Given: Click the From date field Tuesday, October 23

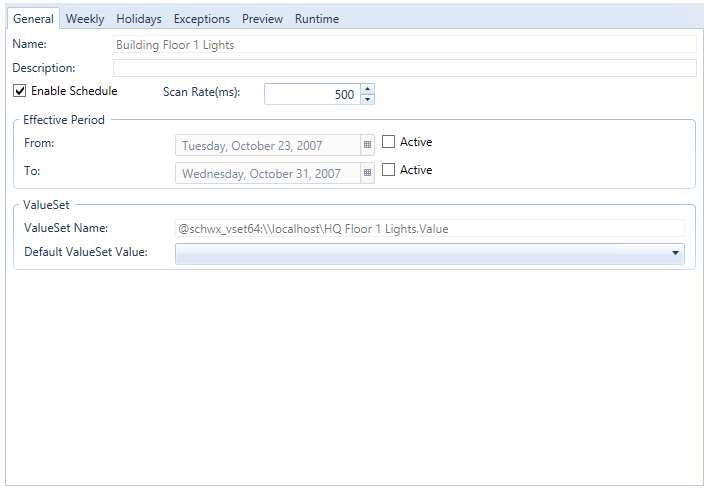Looking at the screenshot, I should tap(268, 146).
